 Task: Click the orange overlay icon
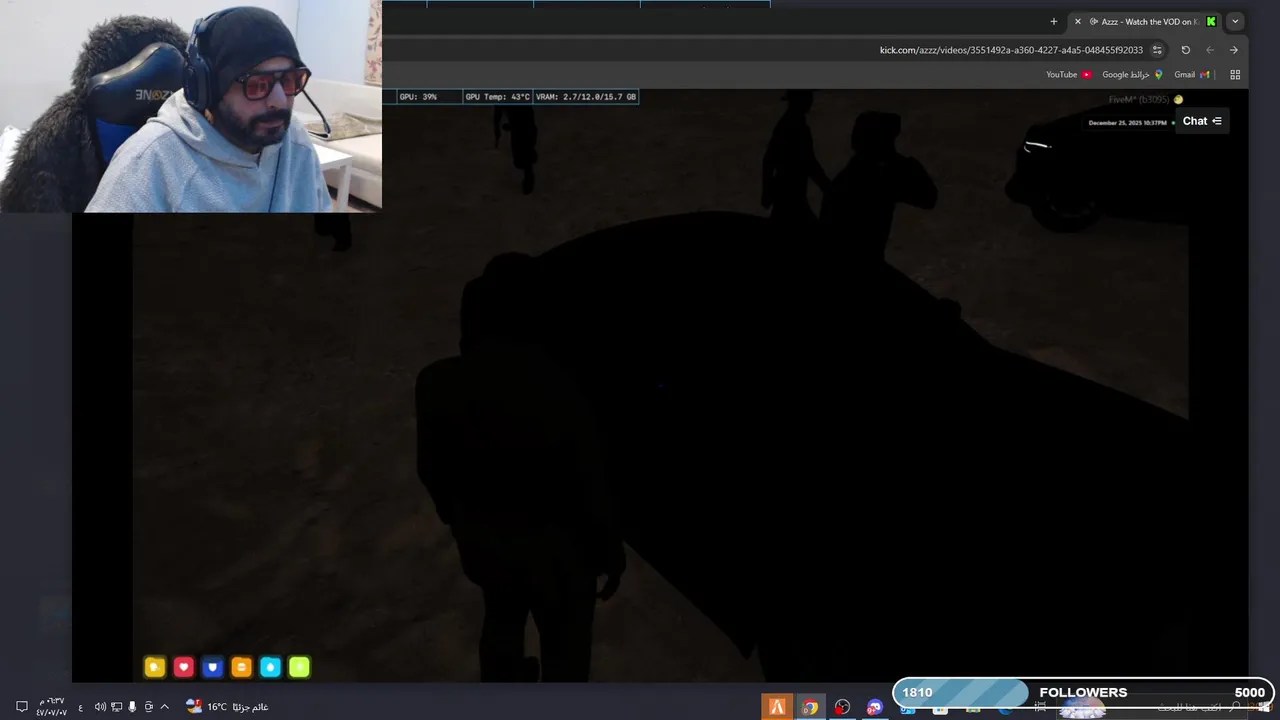241,667
